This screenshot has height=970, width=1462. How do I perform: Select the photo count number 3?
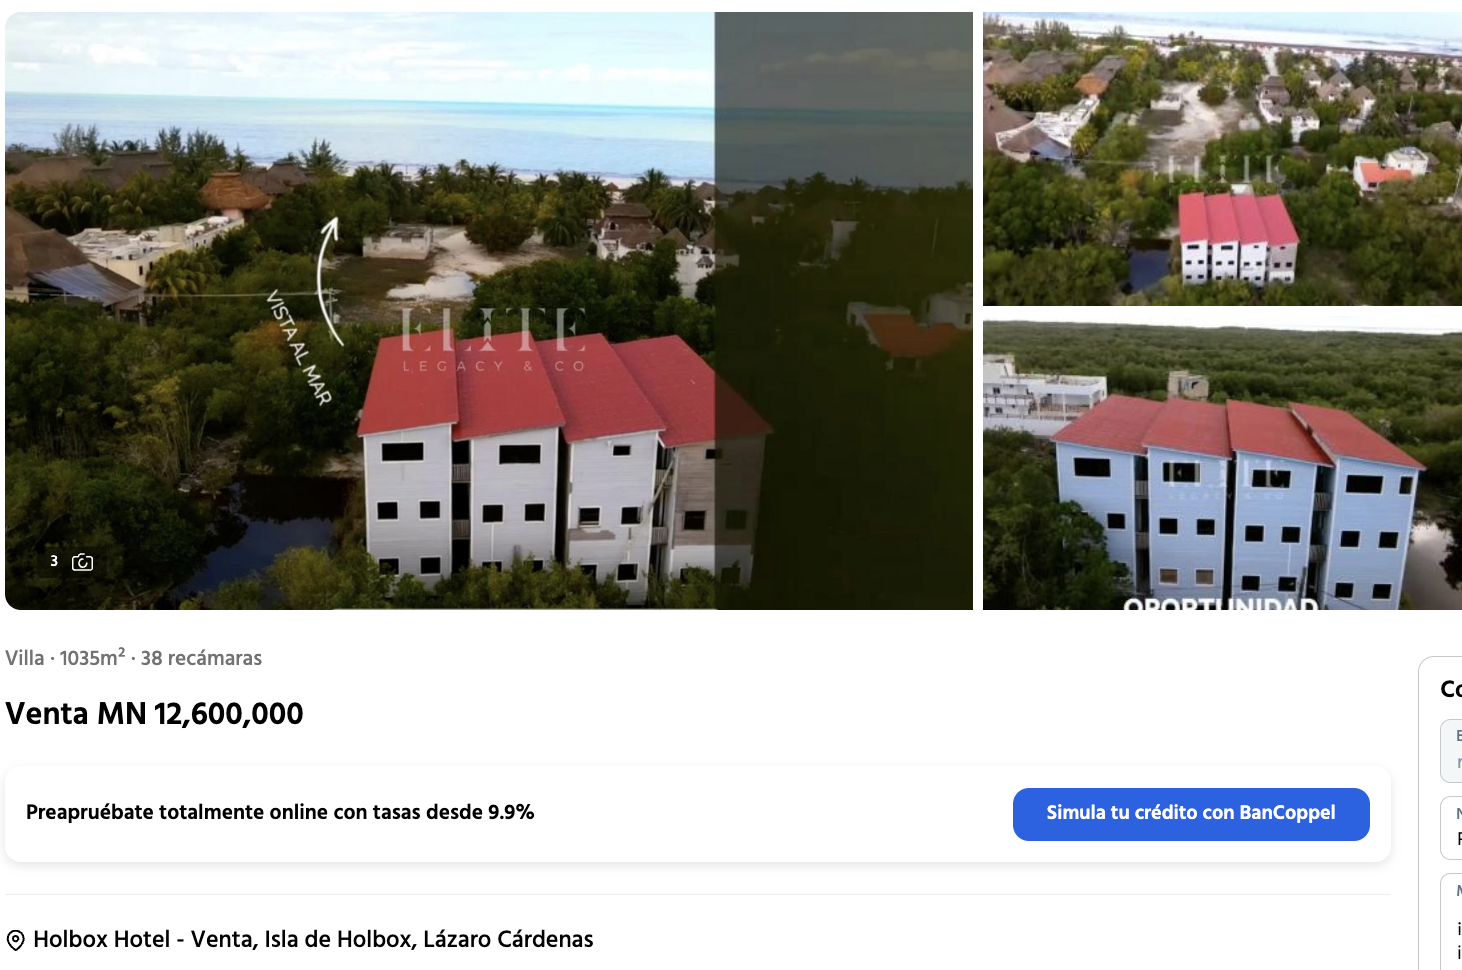click(x=54, y=561)
